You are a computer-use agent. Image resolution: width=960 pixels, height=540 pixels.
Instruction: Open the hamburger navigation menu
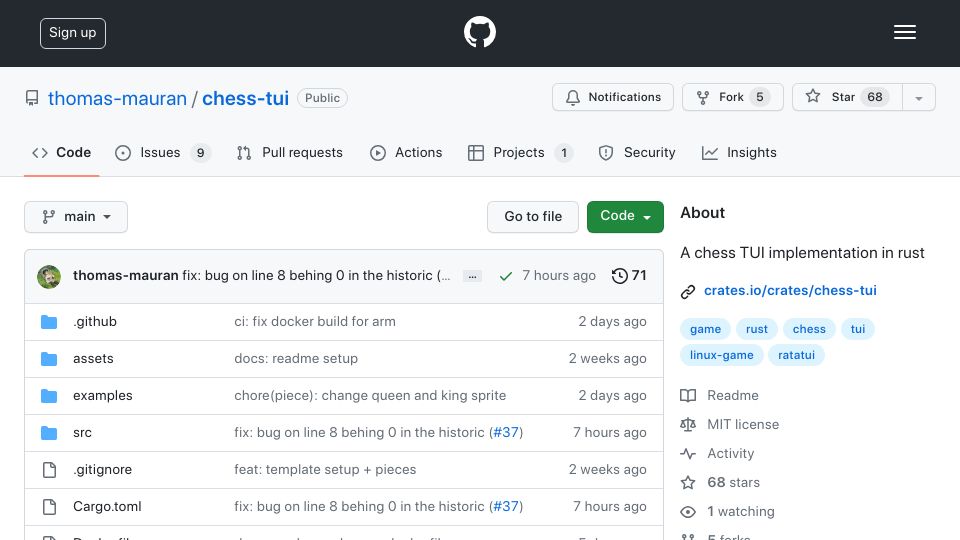pyautogui.click(x=904, y=32)
